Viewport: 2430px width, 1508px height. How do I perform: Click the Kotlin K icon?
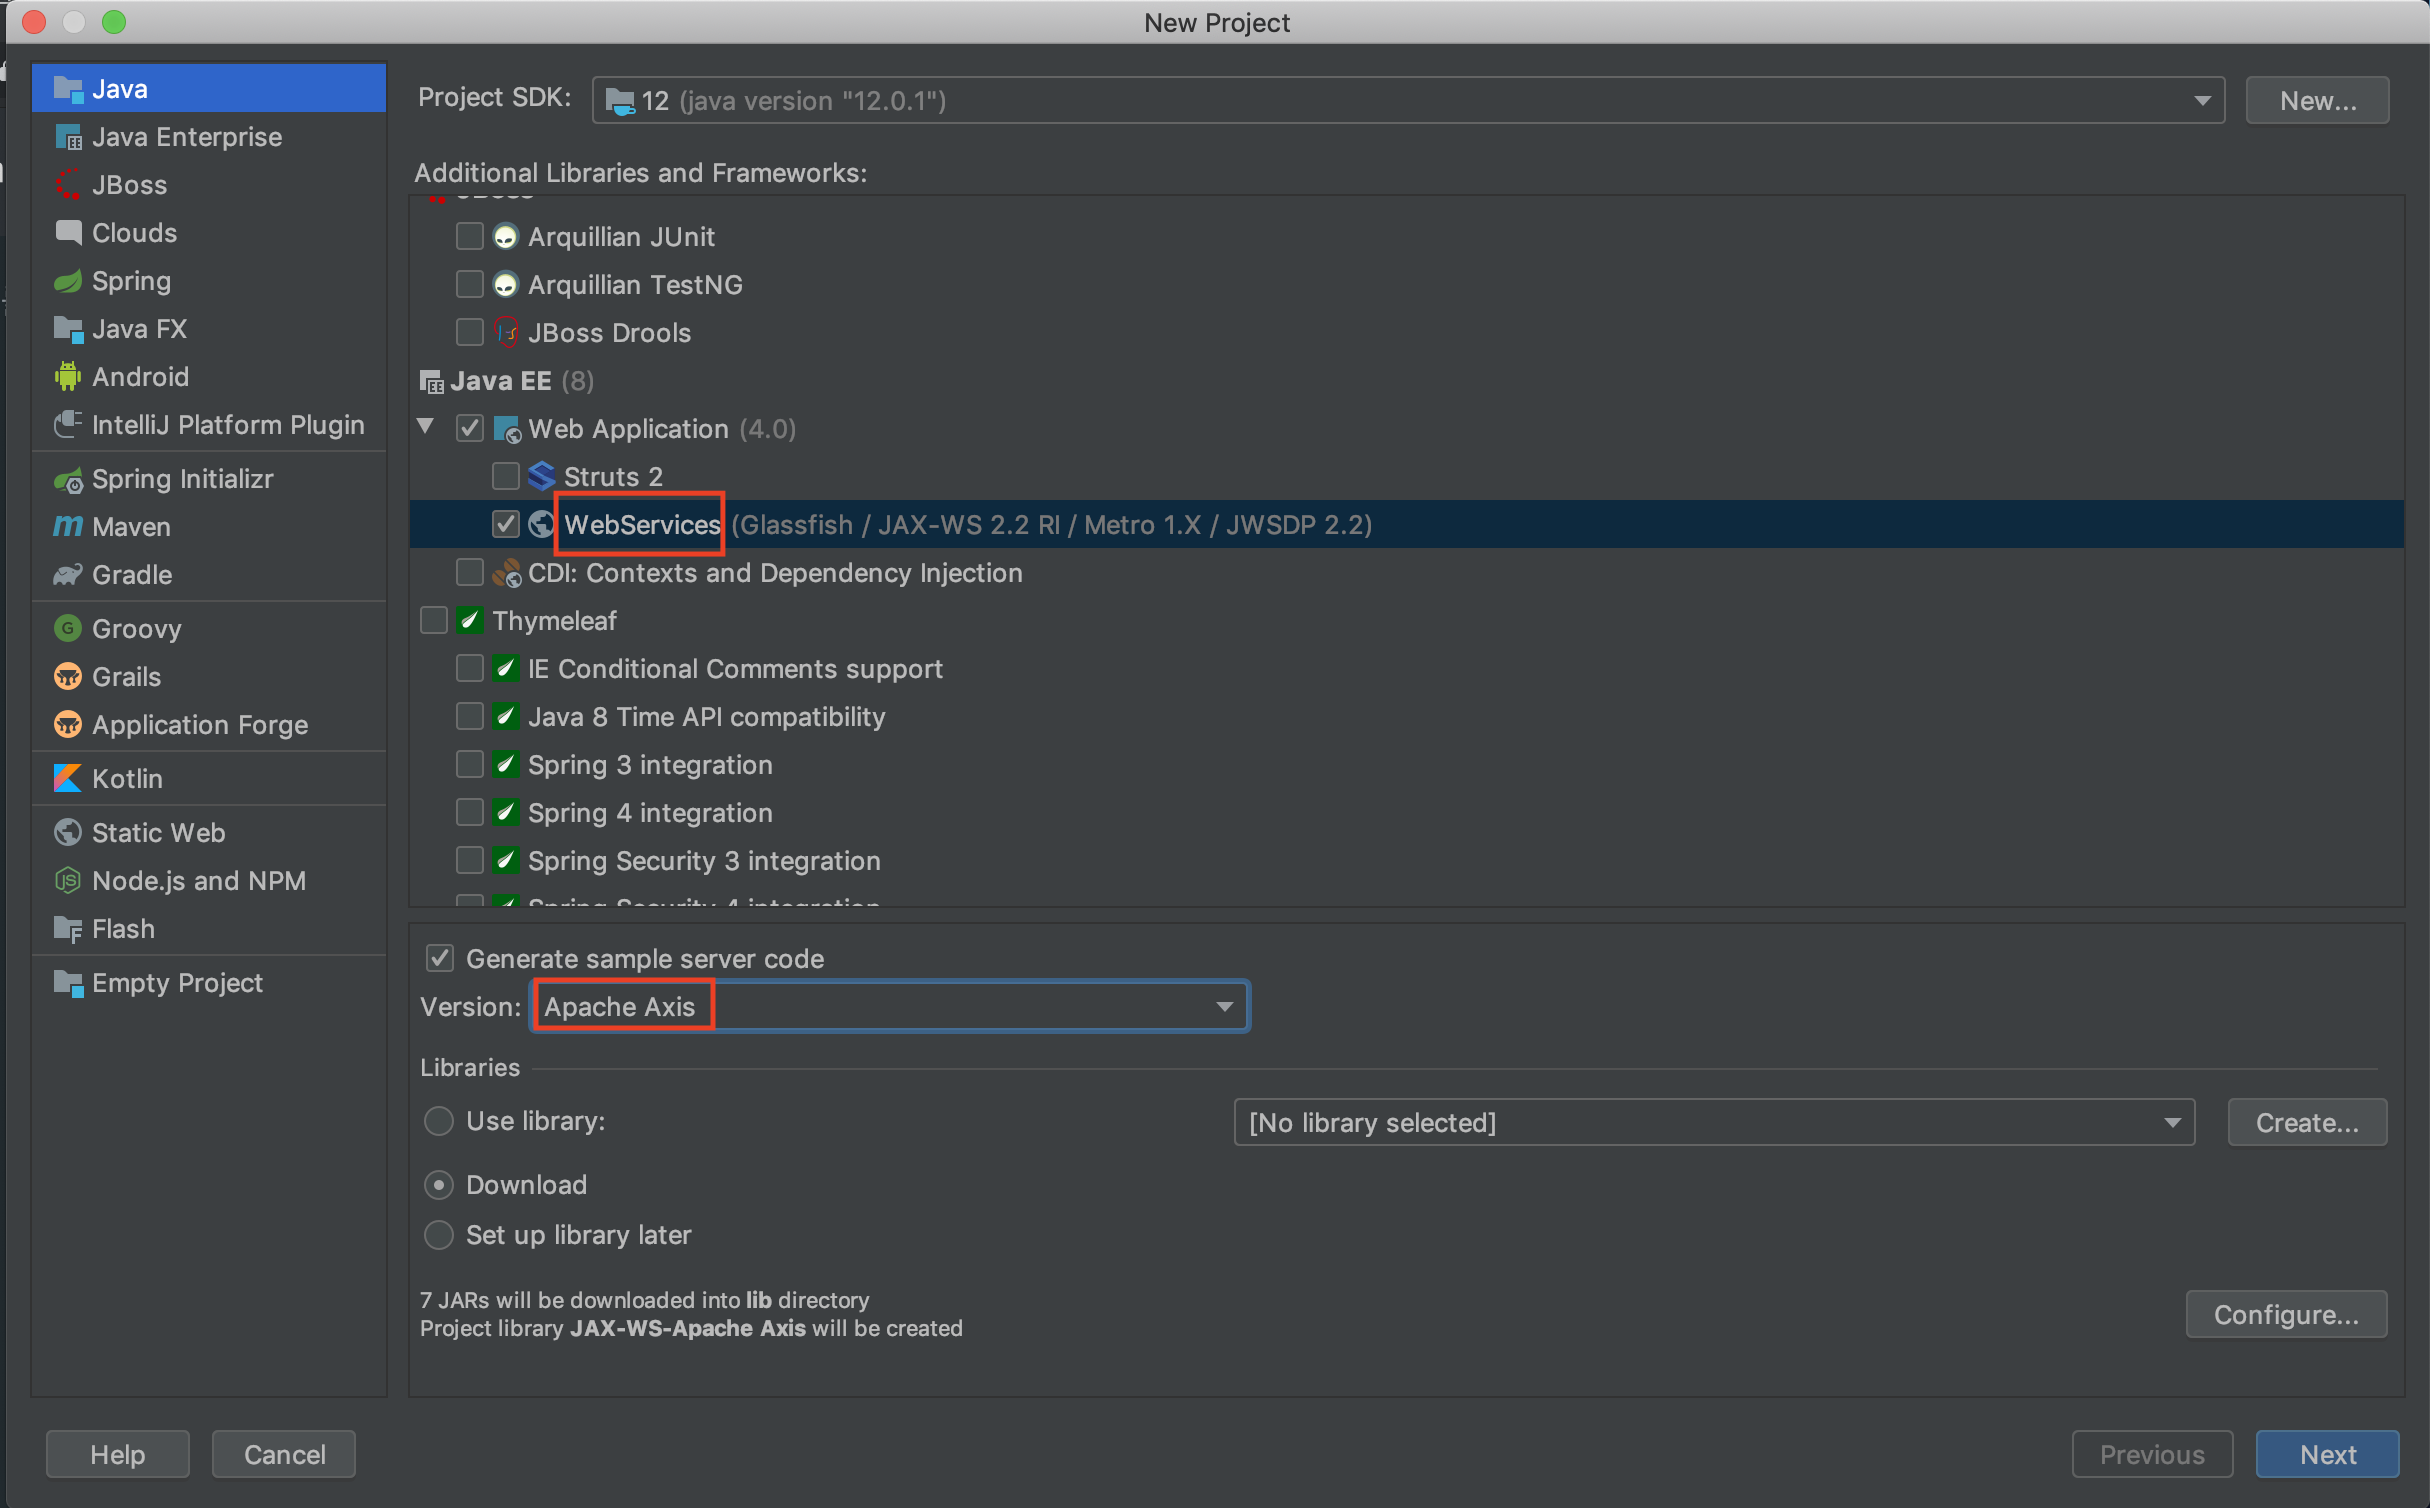68,779
